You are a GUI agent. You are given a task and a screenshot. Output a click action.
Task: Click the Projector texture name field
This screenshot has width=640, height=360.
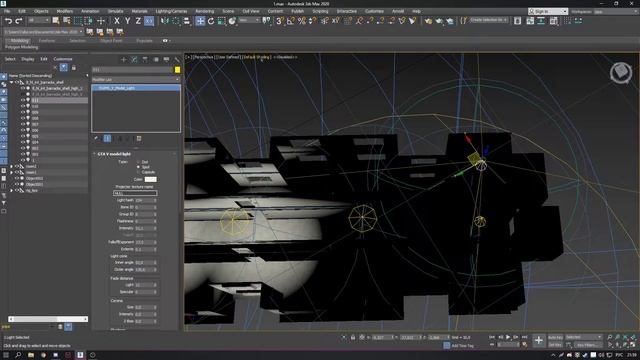click(135, 193)
